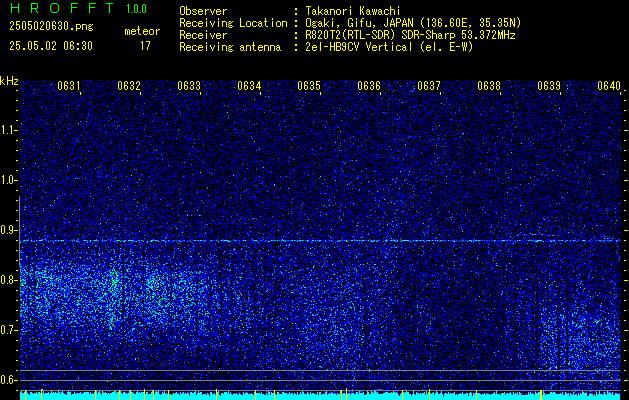Click the Receiving Location label
The image size is (629, 400).
tap(233, 23)
